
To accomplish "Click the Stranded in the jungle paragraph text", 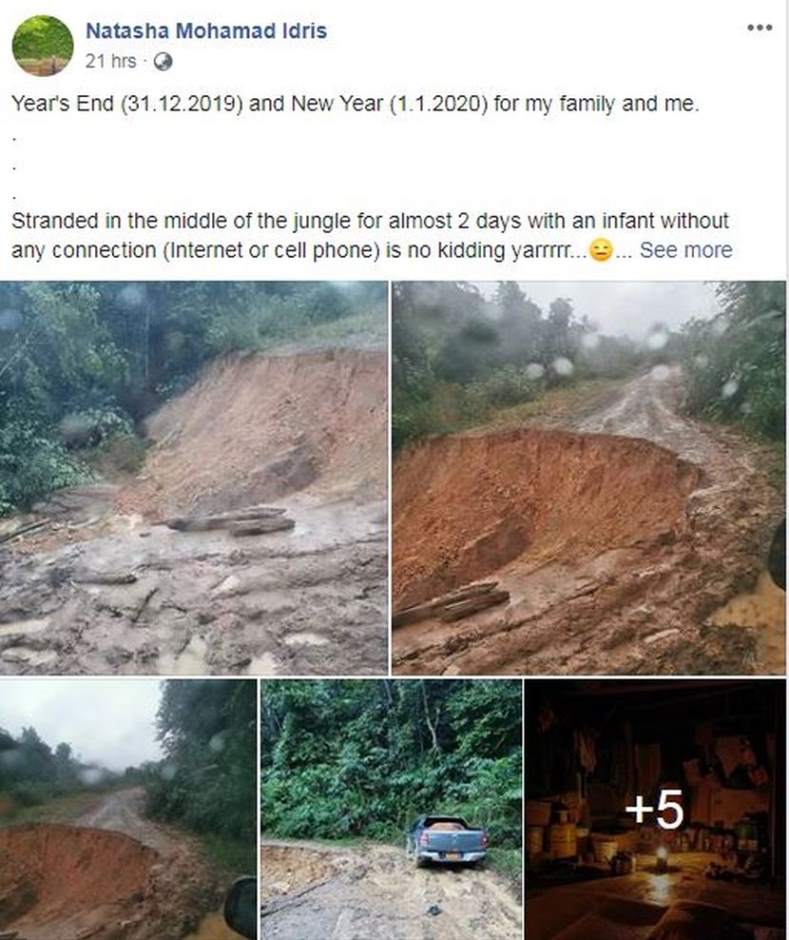I will pos(372,235).
